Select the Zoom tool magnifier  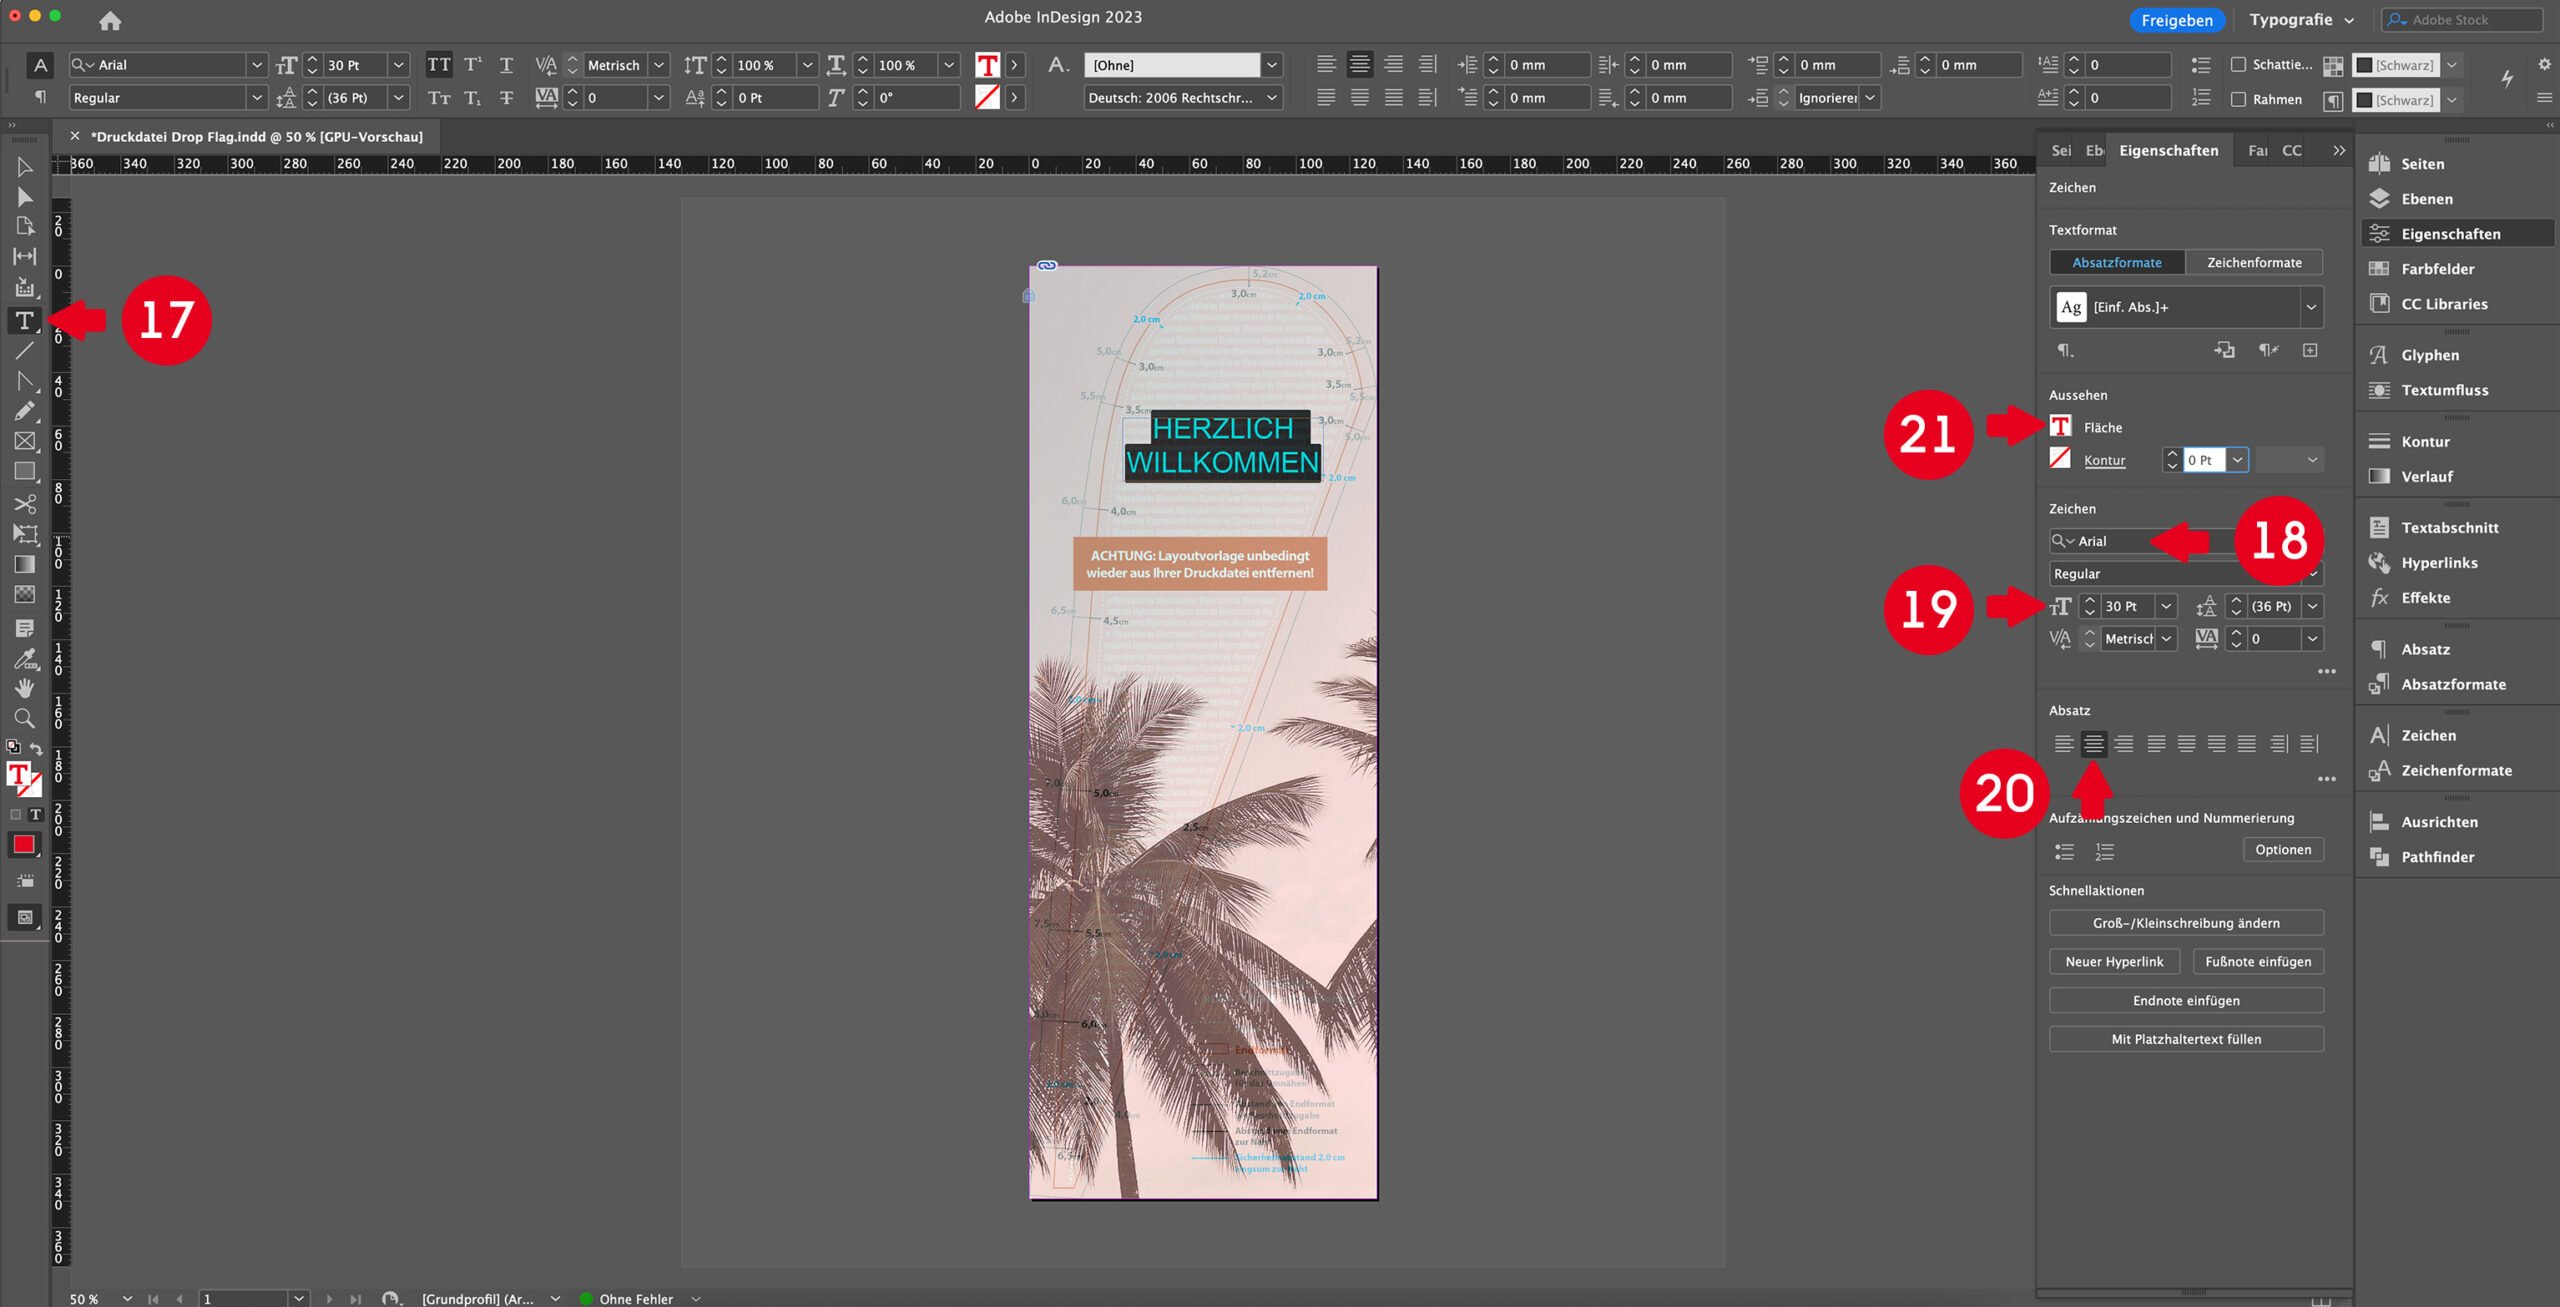pyautogui.click(x=24, y=718)
